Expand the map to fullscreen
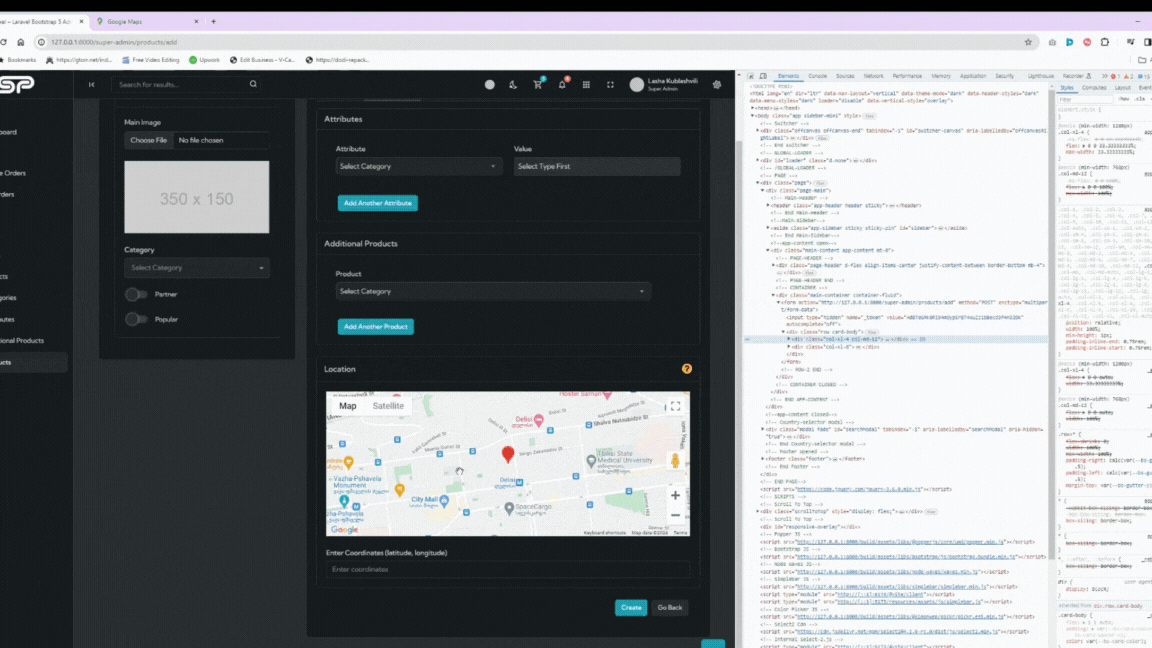Viewport: 1152px width, 648px height. coord(675,406)
